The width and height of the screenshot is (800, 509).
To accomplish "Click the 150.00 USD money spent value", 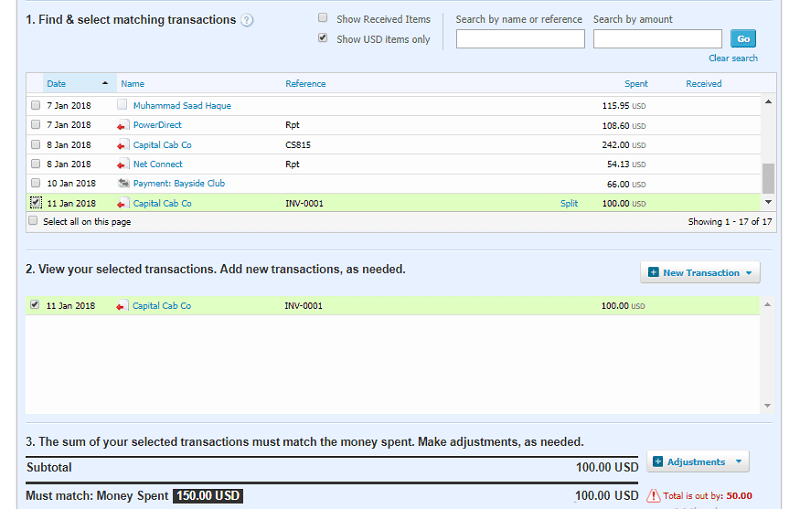I will click(208, 496).
